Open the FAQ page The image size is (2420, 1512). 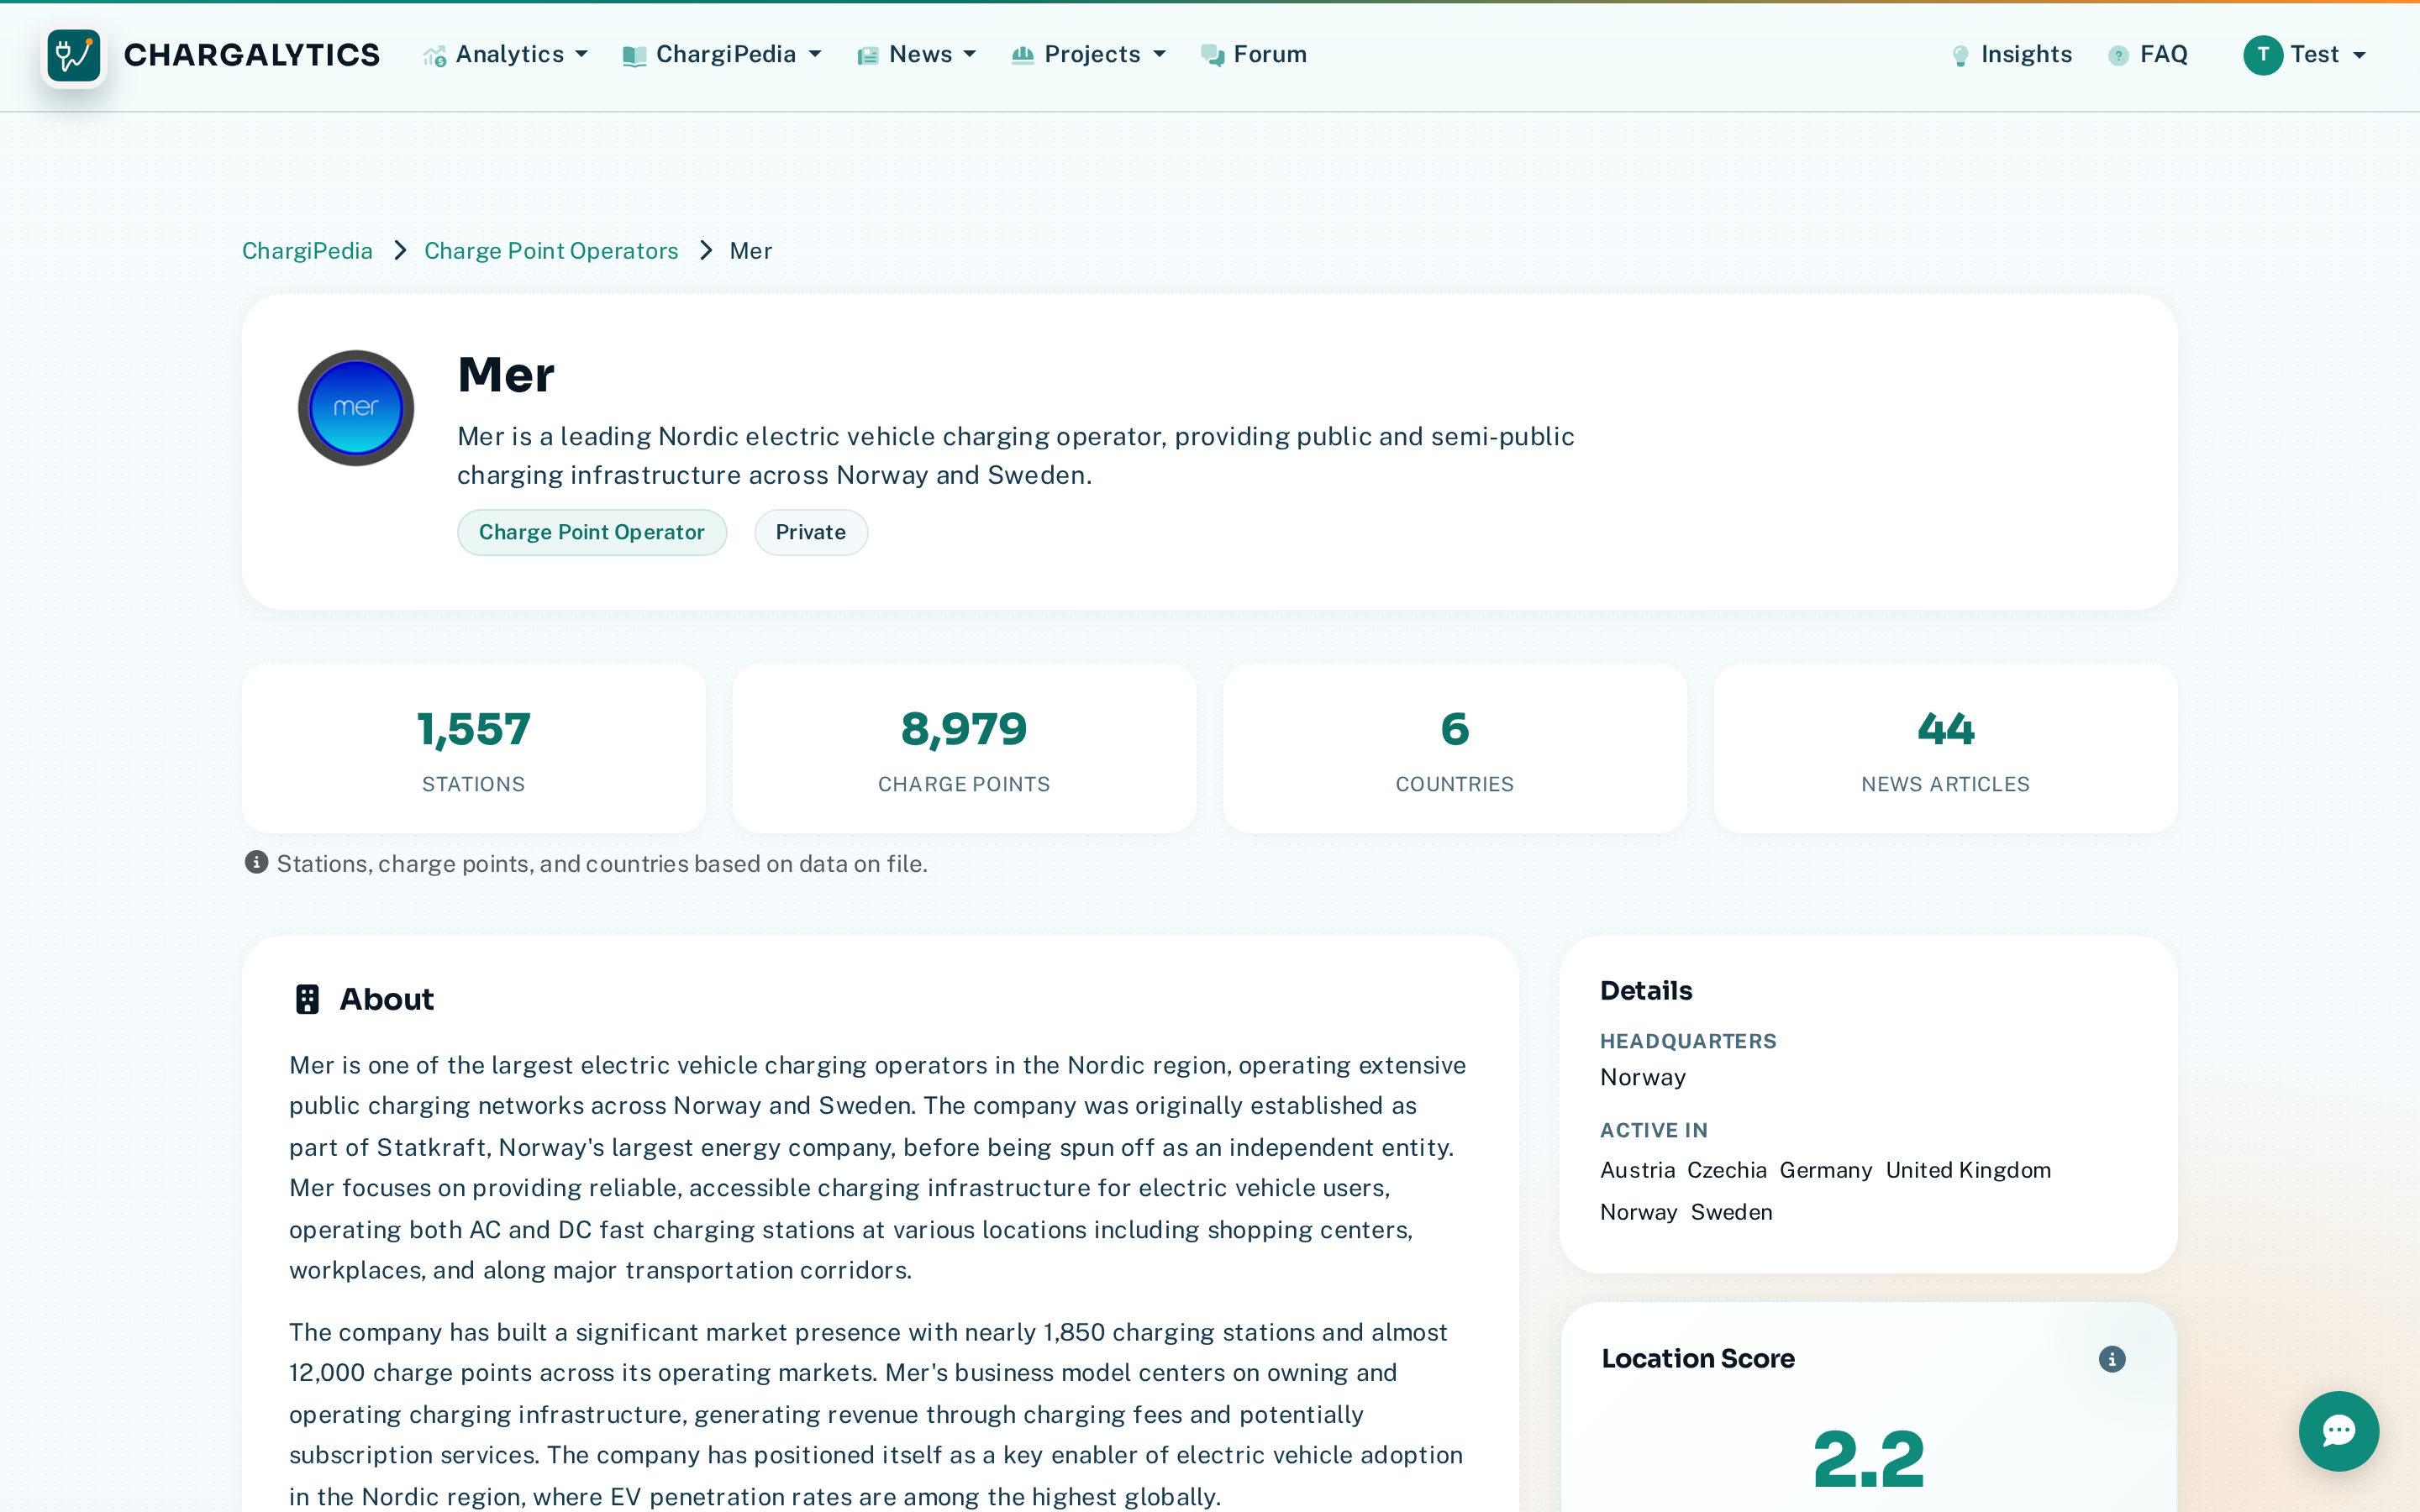pos(2148,55)
